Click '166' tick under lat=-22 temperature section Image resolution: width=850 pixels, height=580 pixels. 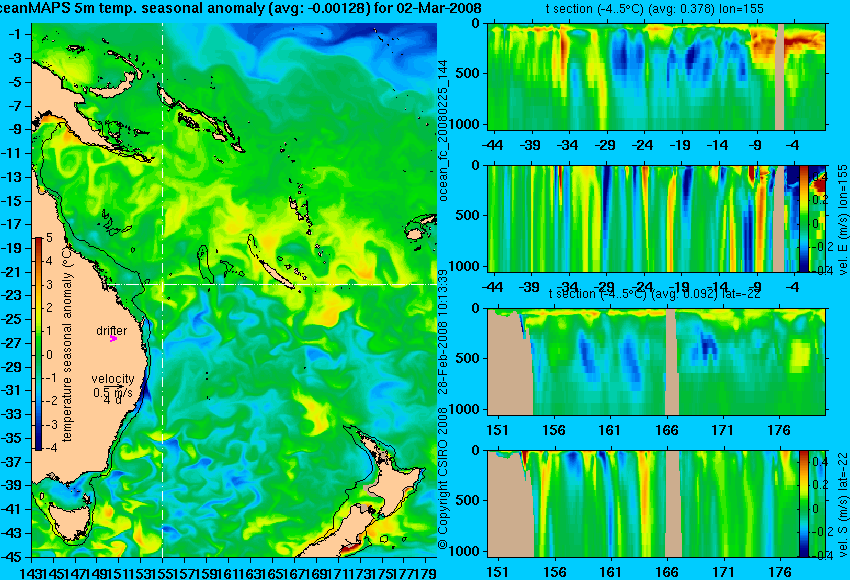click(666, 430)
